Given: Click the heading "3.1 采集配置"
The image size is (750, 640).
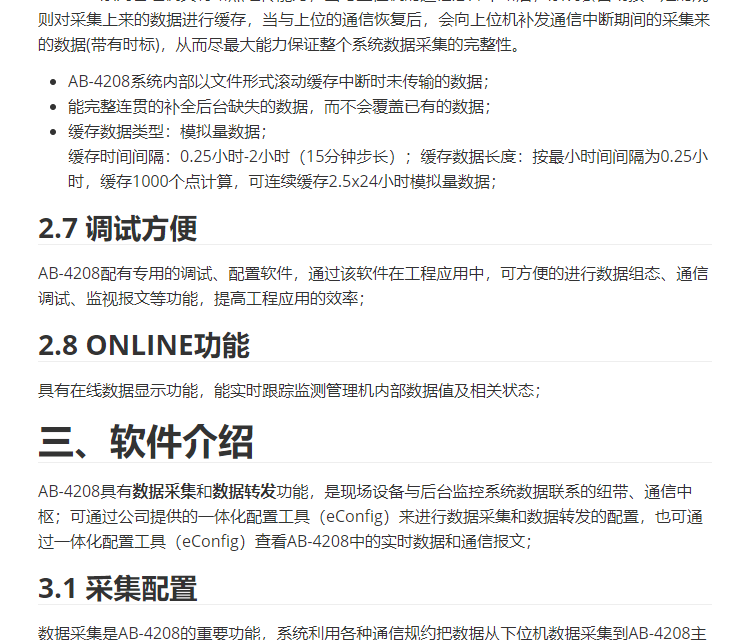Looking at the screenshot, I should point(118,588).
